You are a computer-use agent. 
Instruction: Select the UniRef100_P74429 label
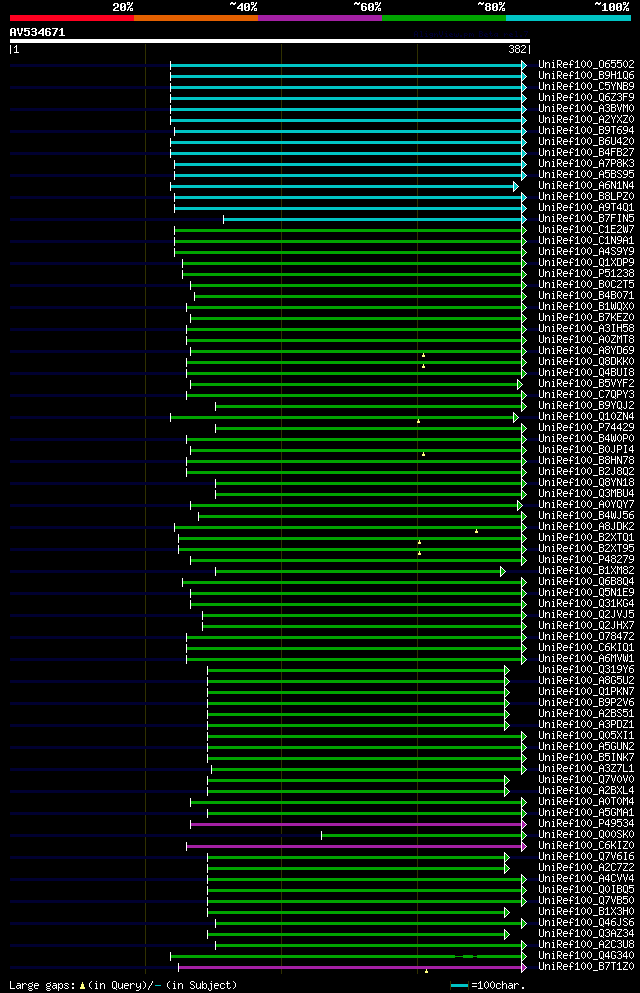586,427
